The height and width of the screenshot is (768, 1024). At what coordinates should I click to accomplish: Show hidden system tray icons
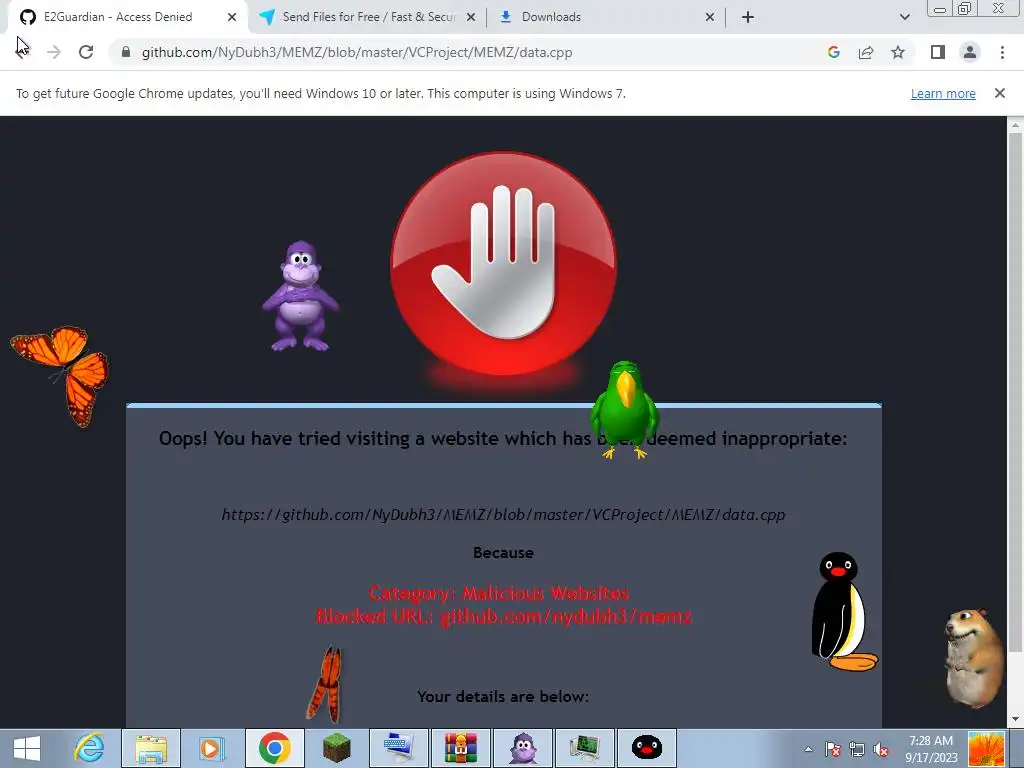808,749
